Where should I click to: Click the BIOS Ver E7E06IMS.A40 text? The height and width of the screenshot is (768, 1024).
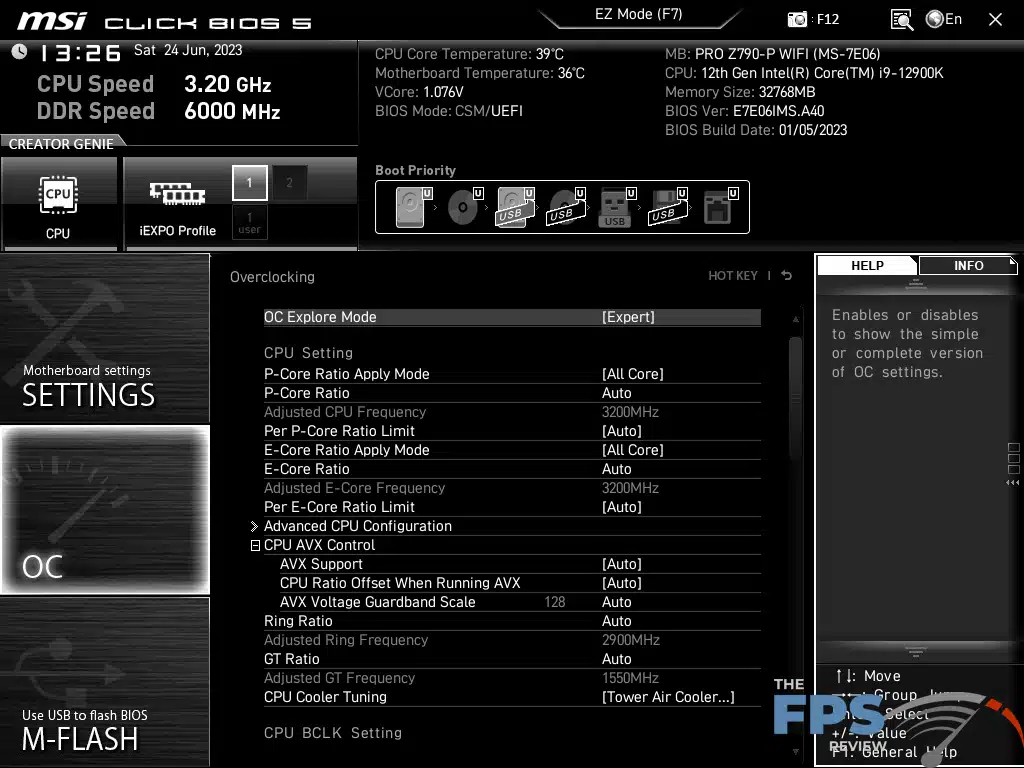click(x=744, y=111)
